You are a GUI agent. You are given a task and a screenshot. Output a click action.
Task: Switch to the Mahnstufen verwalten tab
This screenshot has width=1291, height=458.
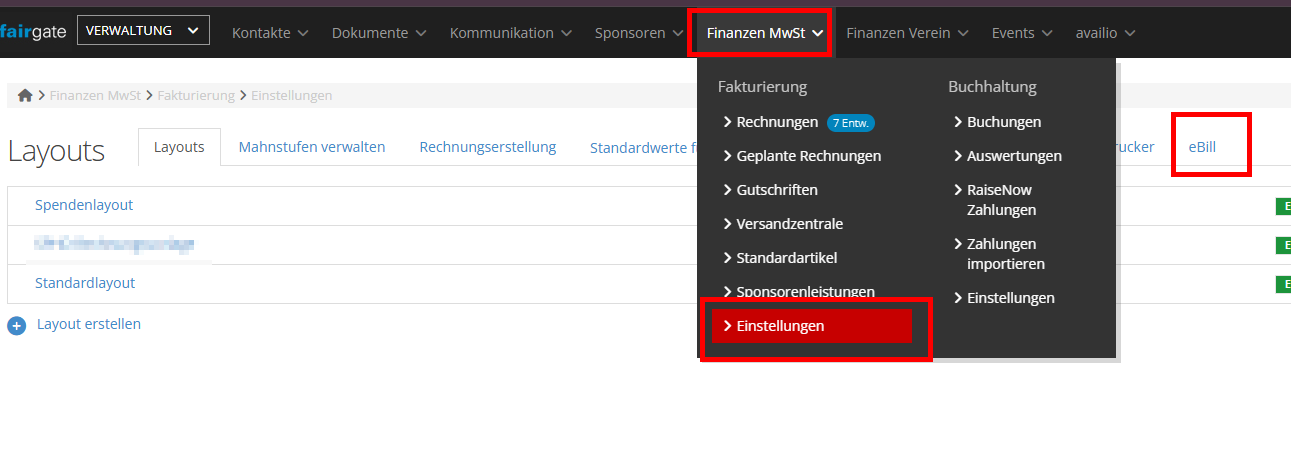pyautogui.click(x=312, y=146)
